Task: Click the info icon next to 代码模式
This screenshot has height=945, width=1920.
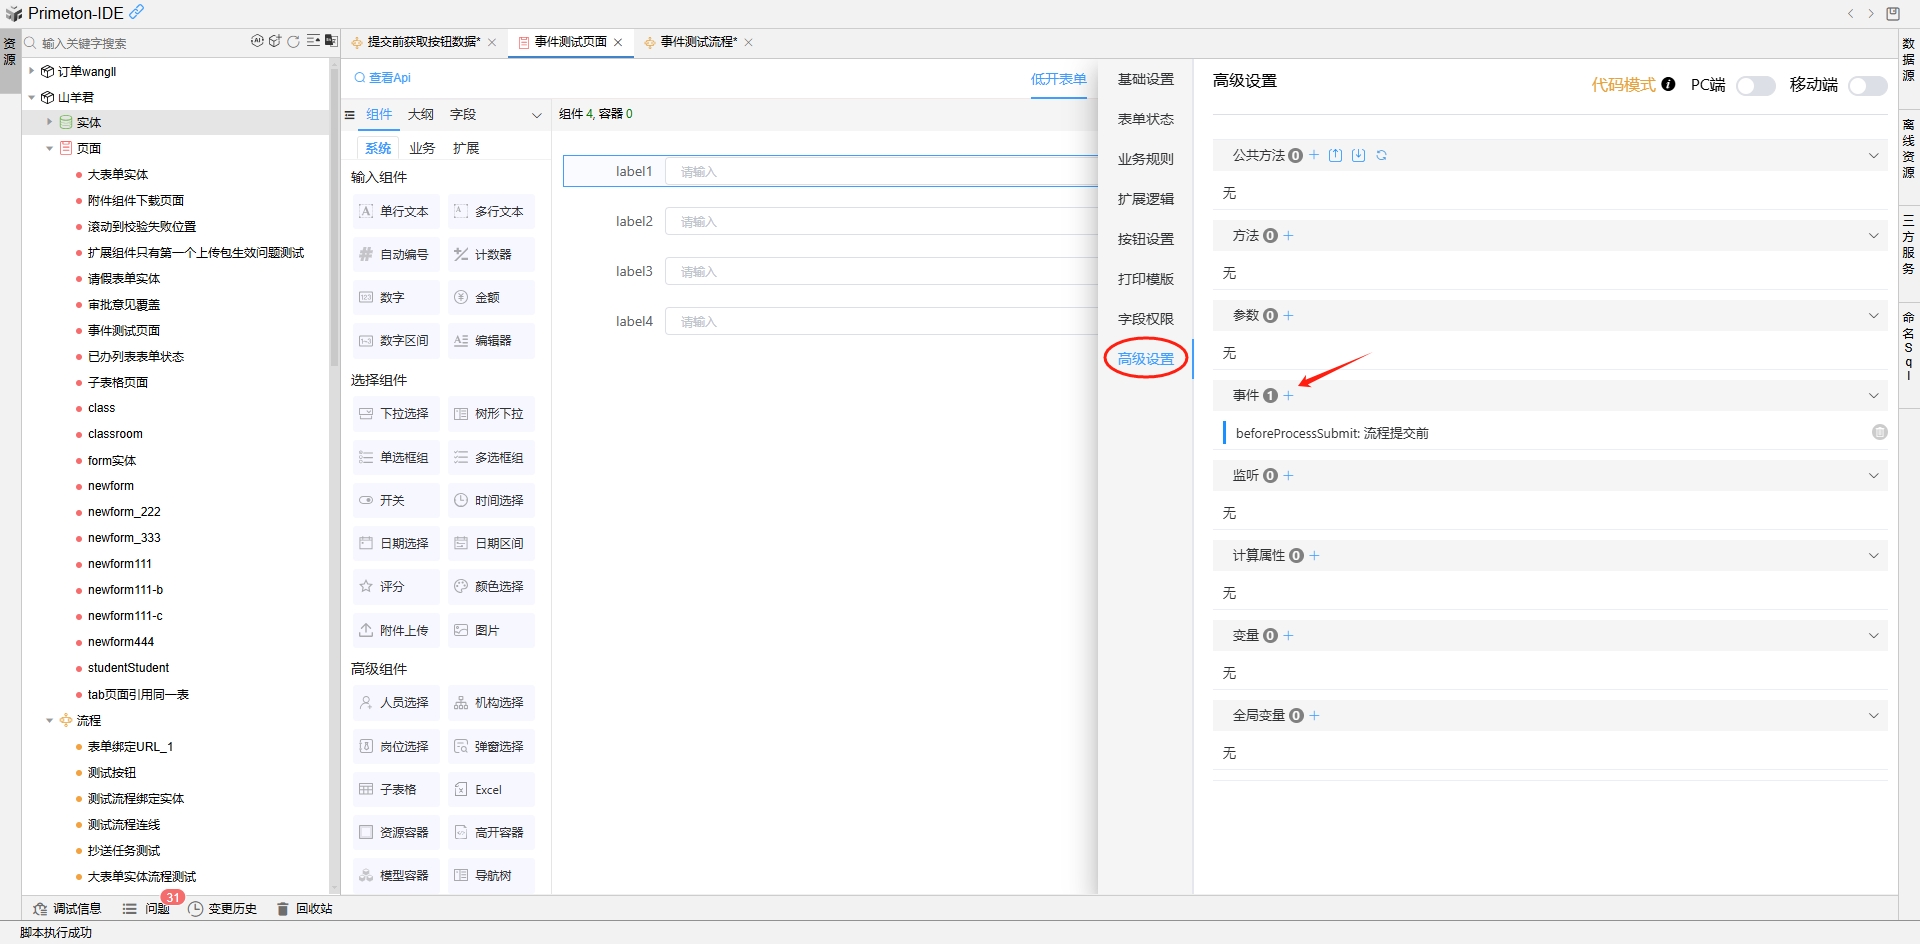Action: pos(1668,85)
